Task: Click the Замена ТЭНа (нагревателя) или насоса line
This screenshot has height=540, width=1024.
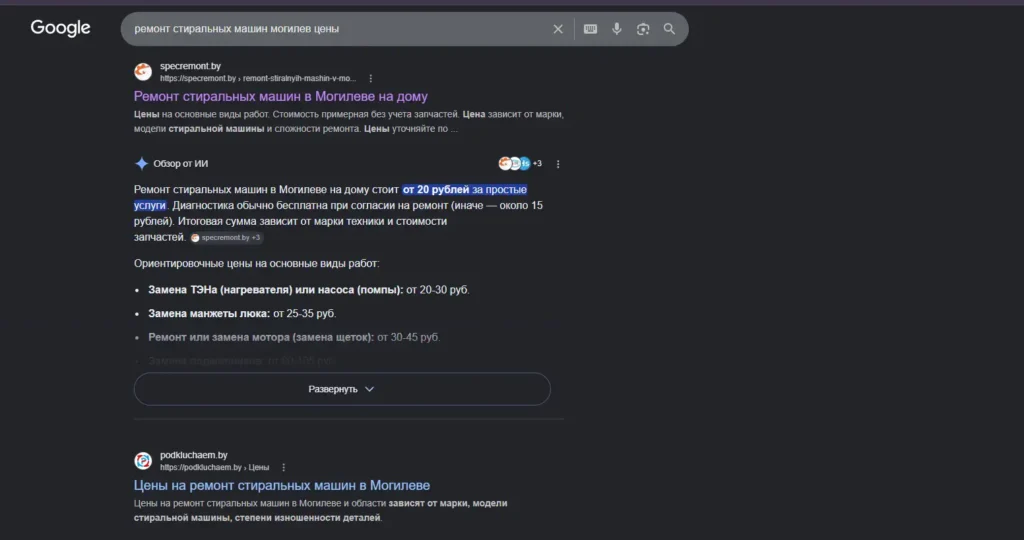Action: [x=308, y=290]
